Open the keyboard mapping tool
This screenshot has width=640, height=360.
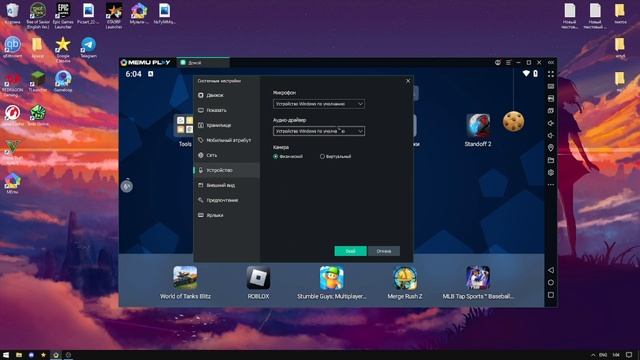pos(551,86)
